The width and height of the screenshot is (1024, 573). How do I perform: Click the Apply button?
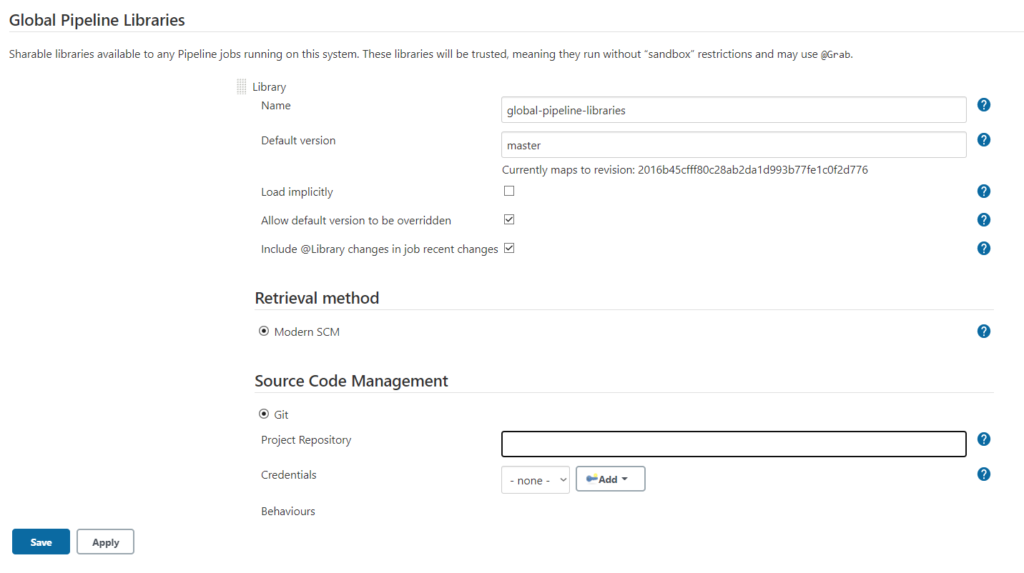pos(105,542)
